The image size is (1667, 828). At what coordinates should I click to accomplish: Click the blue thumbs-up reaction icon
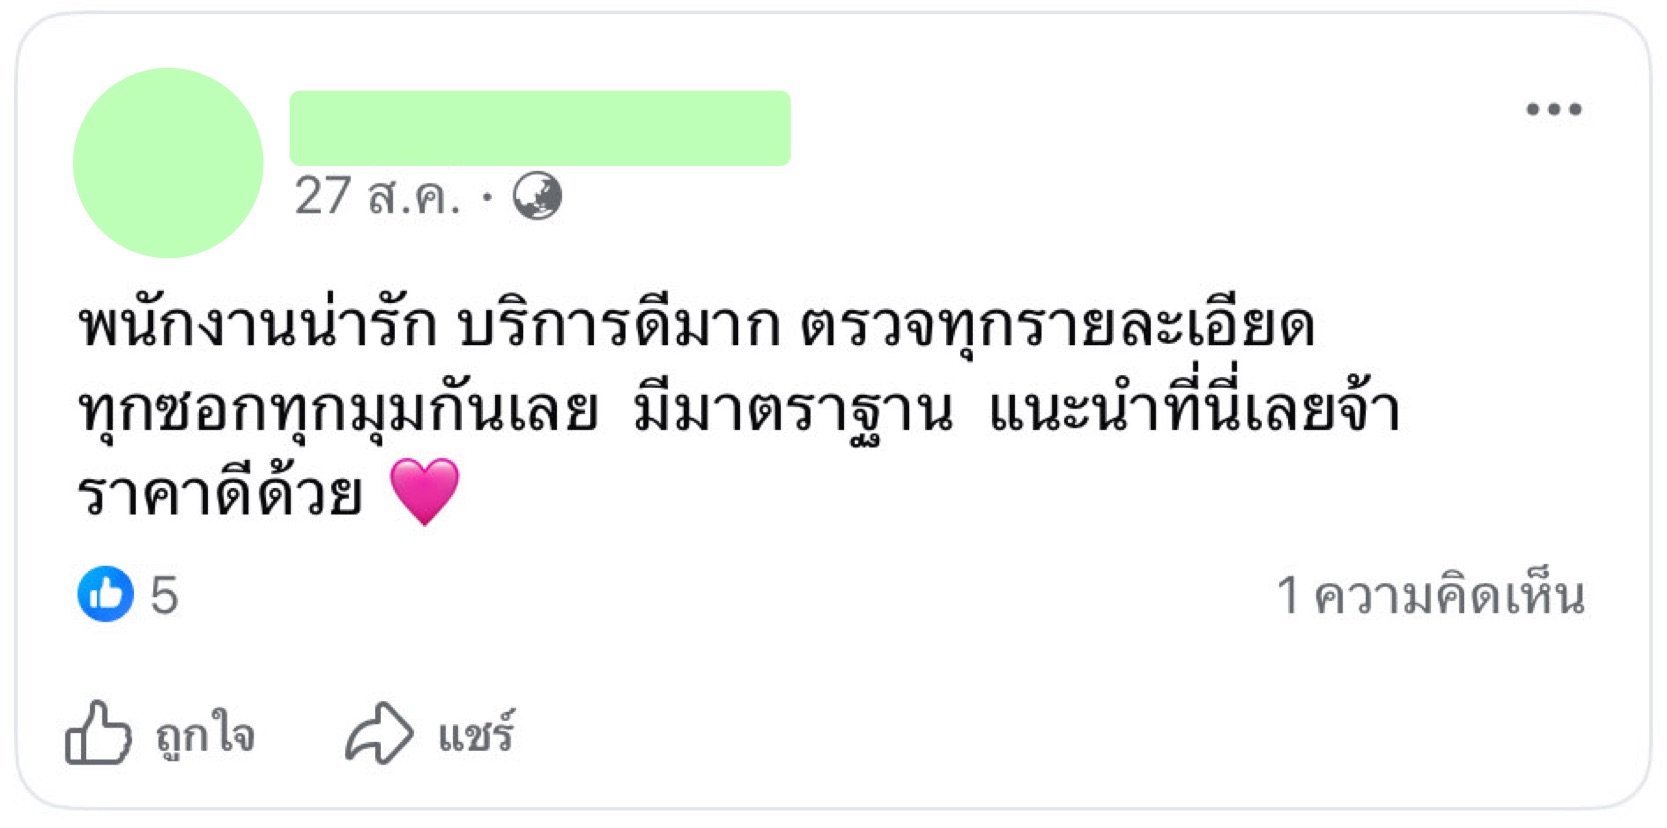(105, 594)
